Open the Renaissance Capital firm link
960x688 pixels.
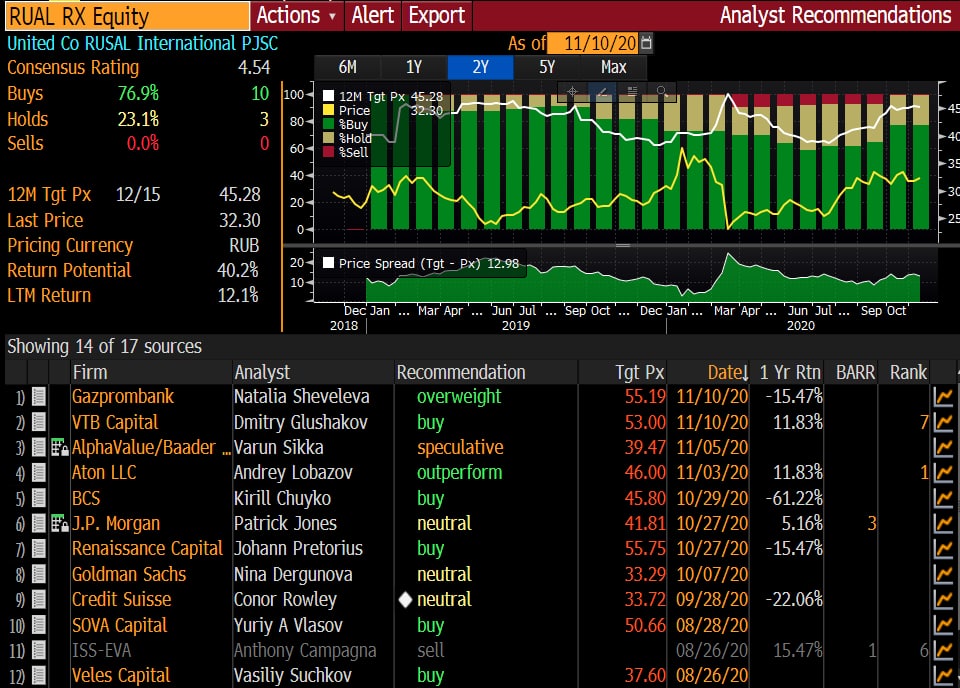147,548
